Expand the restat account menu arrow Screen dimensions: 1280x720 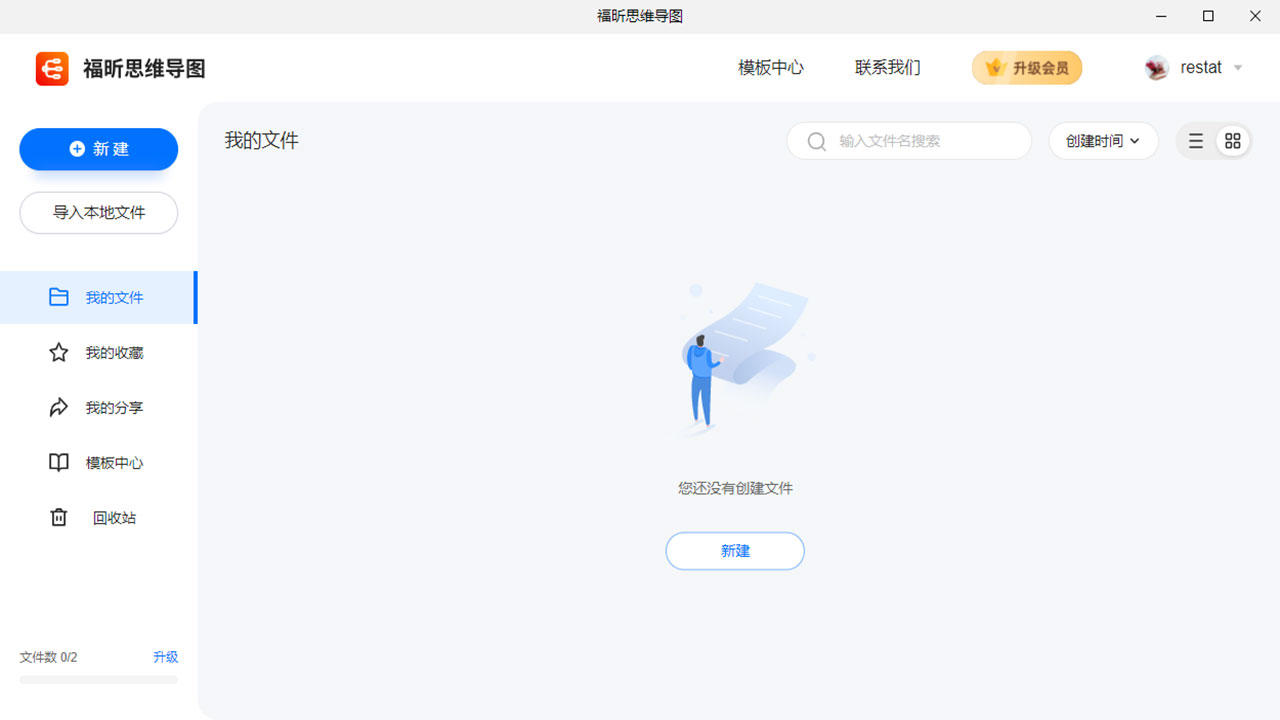tap(1238, 68)
